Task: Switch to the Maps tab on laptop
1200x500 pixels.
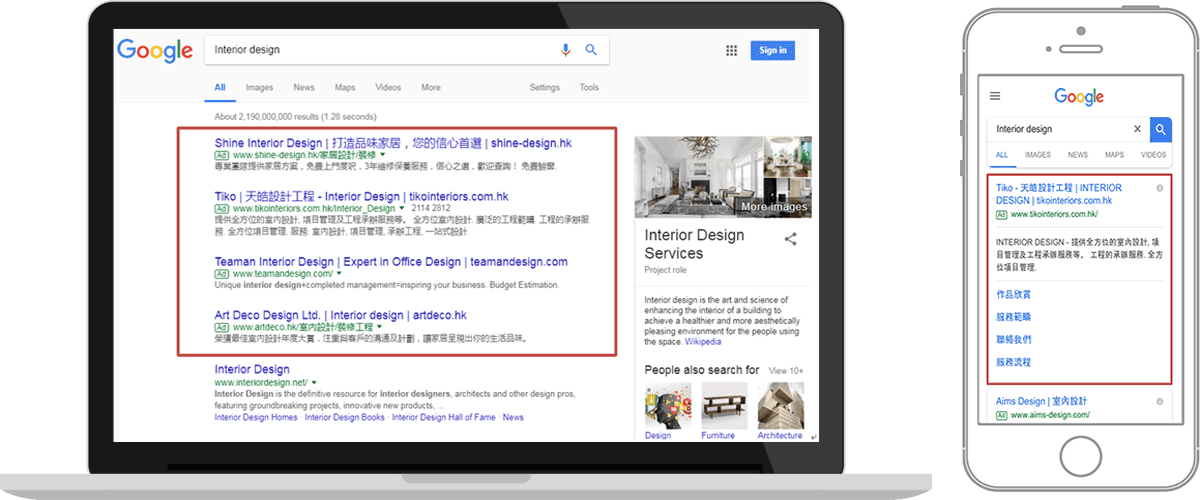Action: tap(345, 88)
